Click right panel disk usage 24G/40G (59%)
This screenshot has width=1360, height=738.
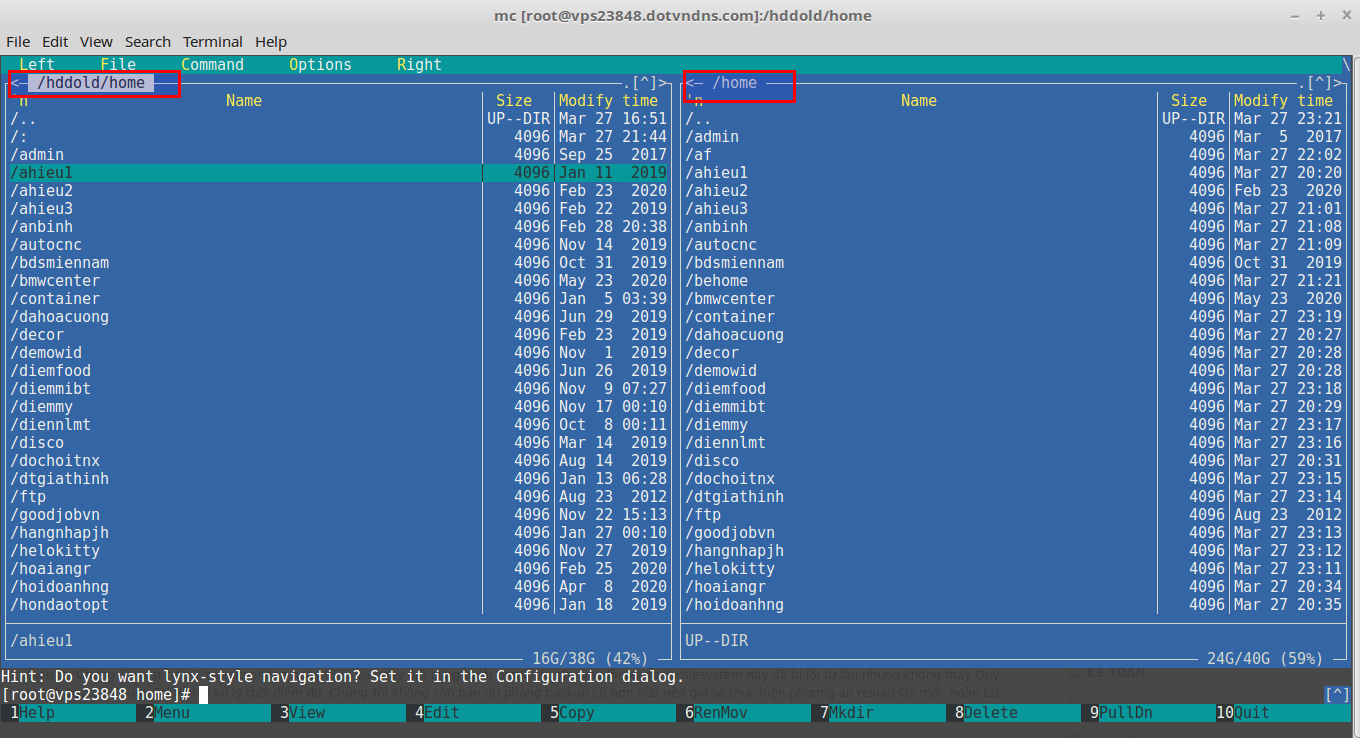pyautogui.click(x=1265, y=658)
